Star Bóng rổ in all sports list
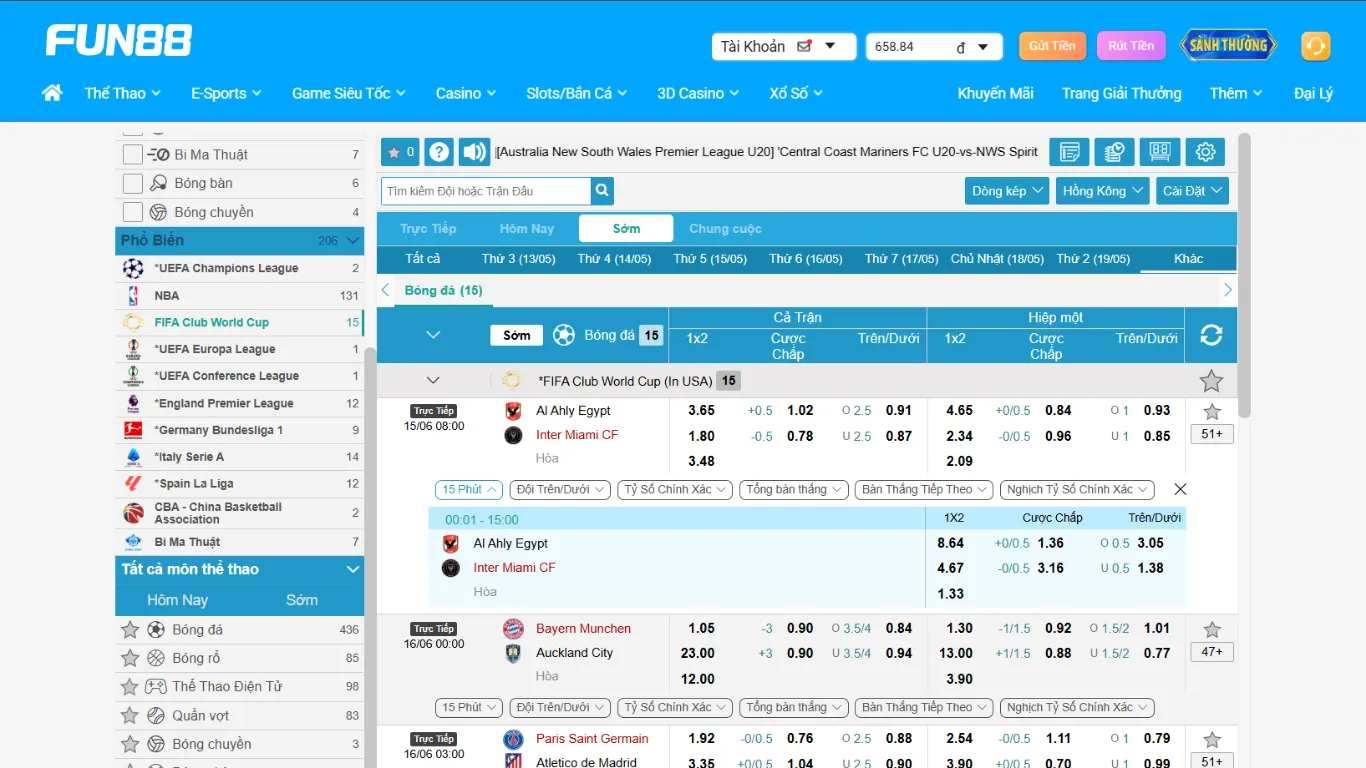The width and height of the screenshot is (1366, 768). (x=130, y=658)
